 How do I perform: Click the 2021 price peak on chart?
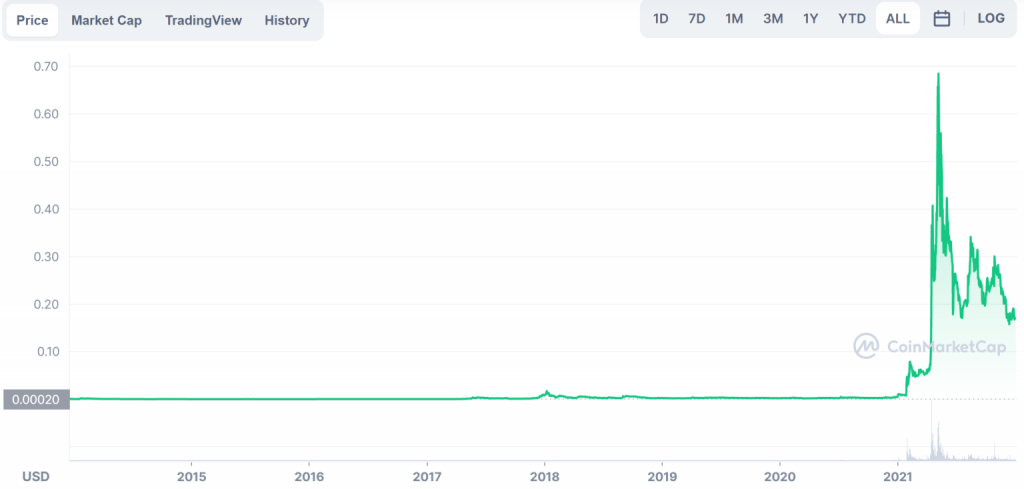coord(938,74)
